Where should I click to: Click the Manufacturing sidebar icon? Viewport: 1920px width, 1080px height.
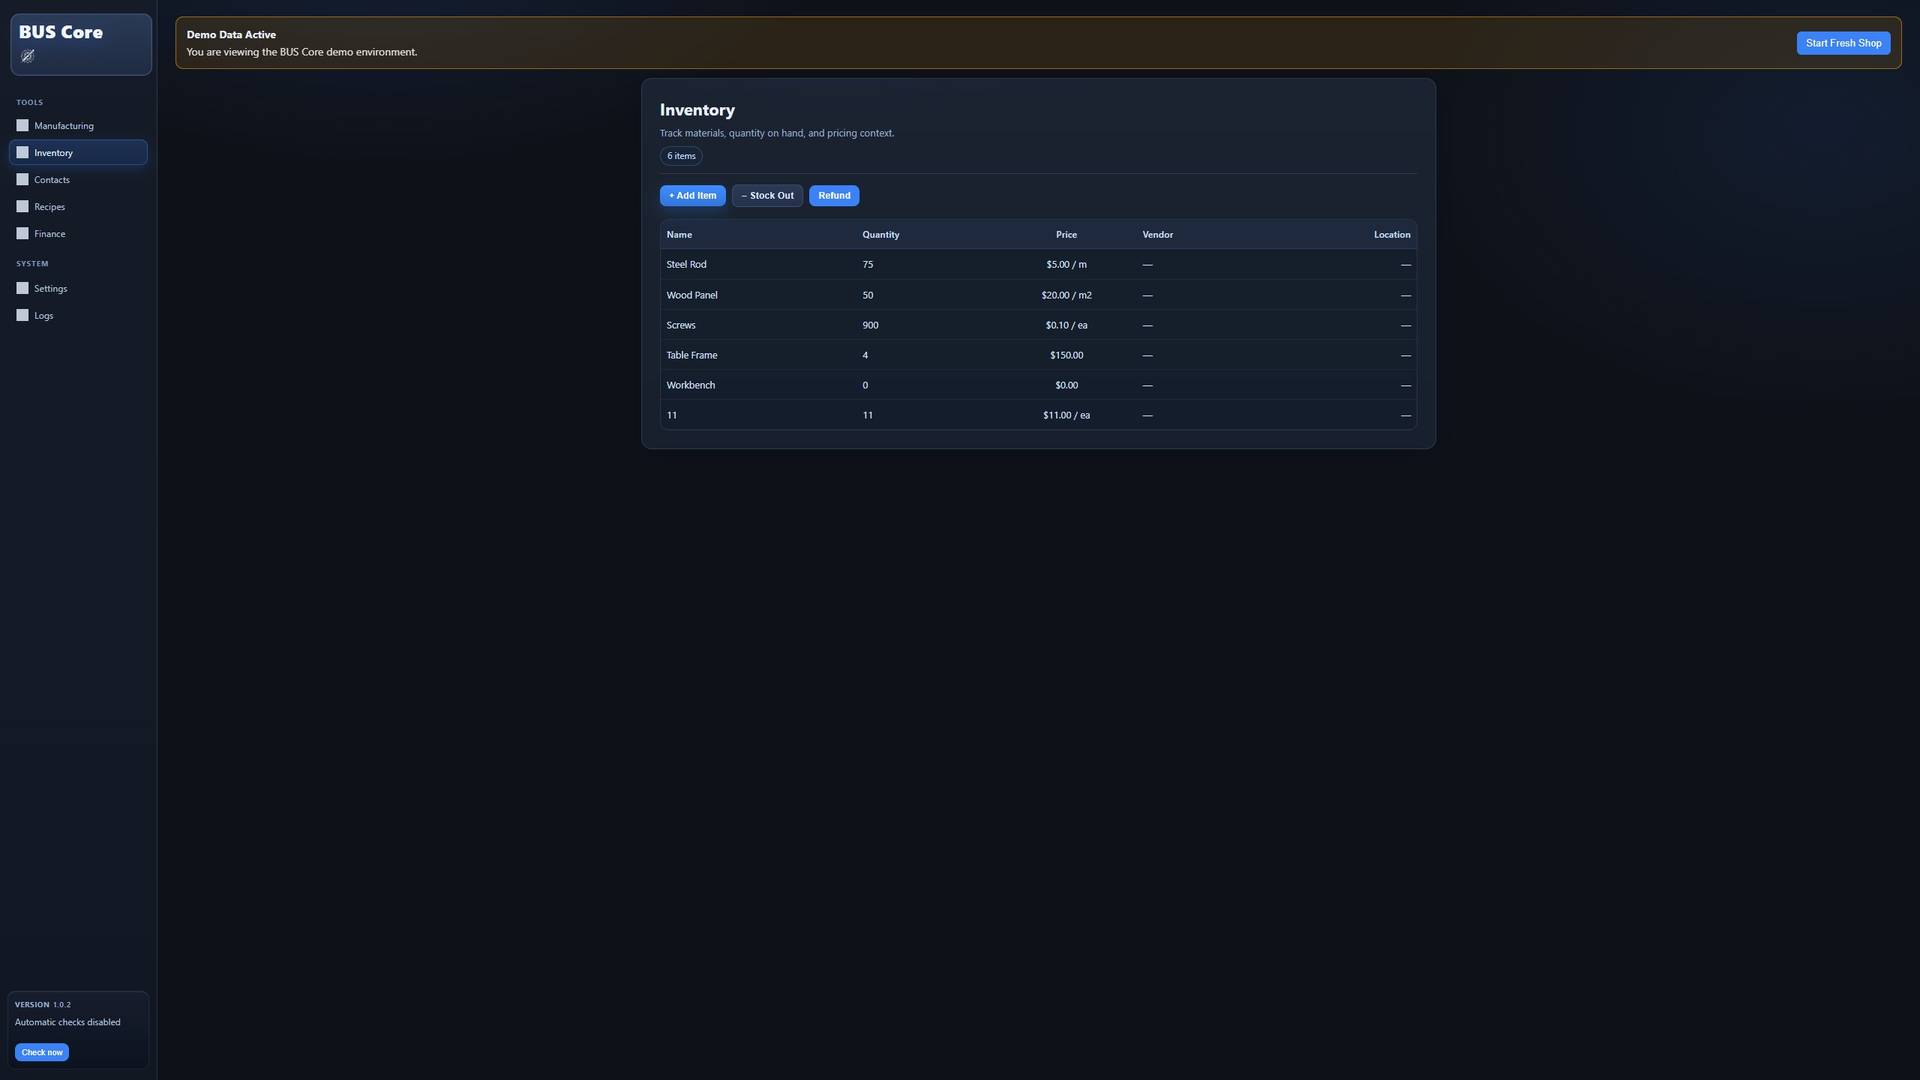click(x=22, y=126)
